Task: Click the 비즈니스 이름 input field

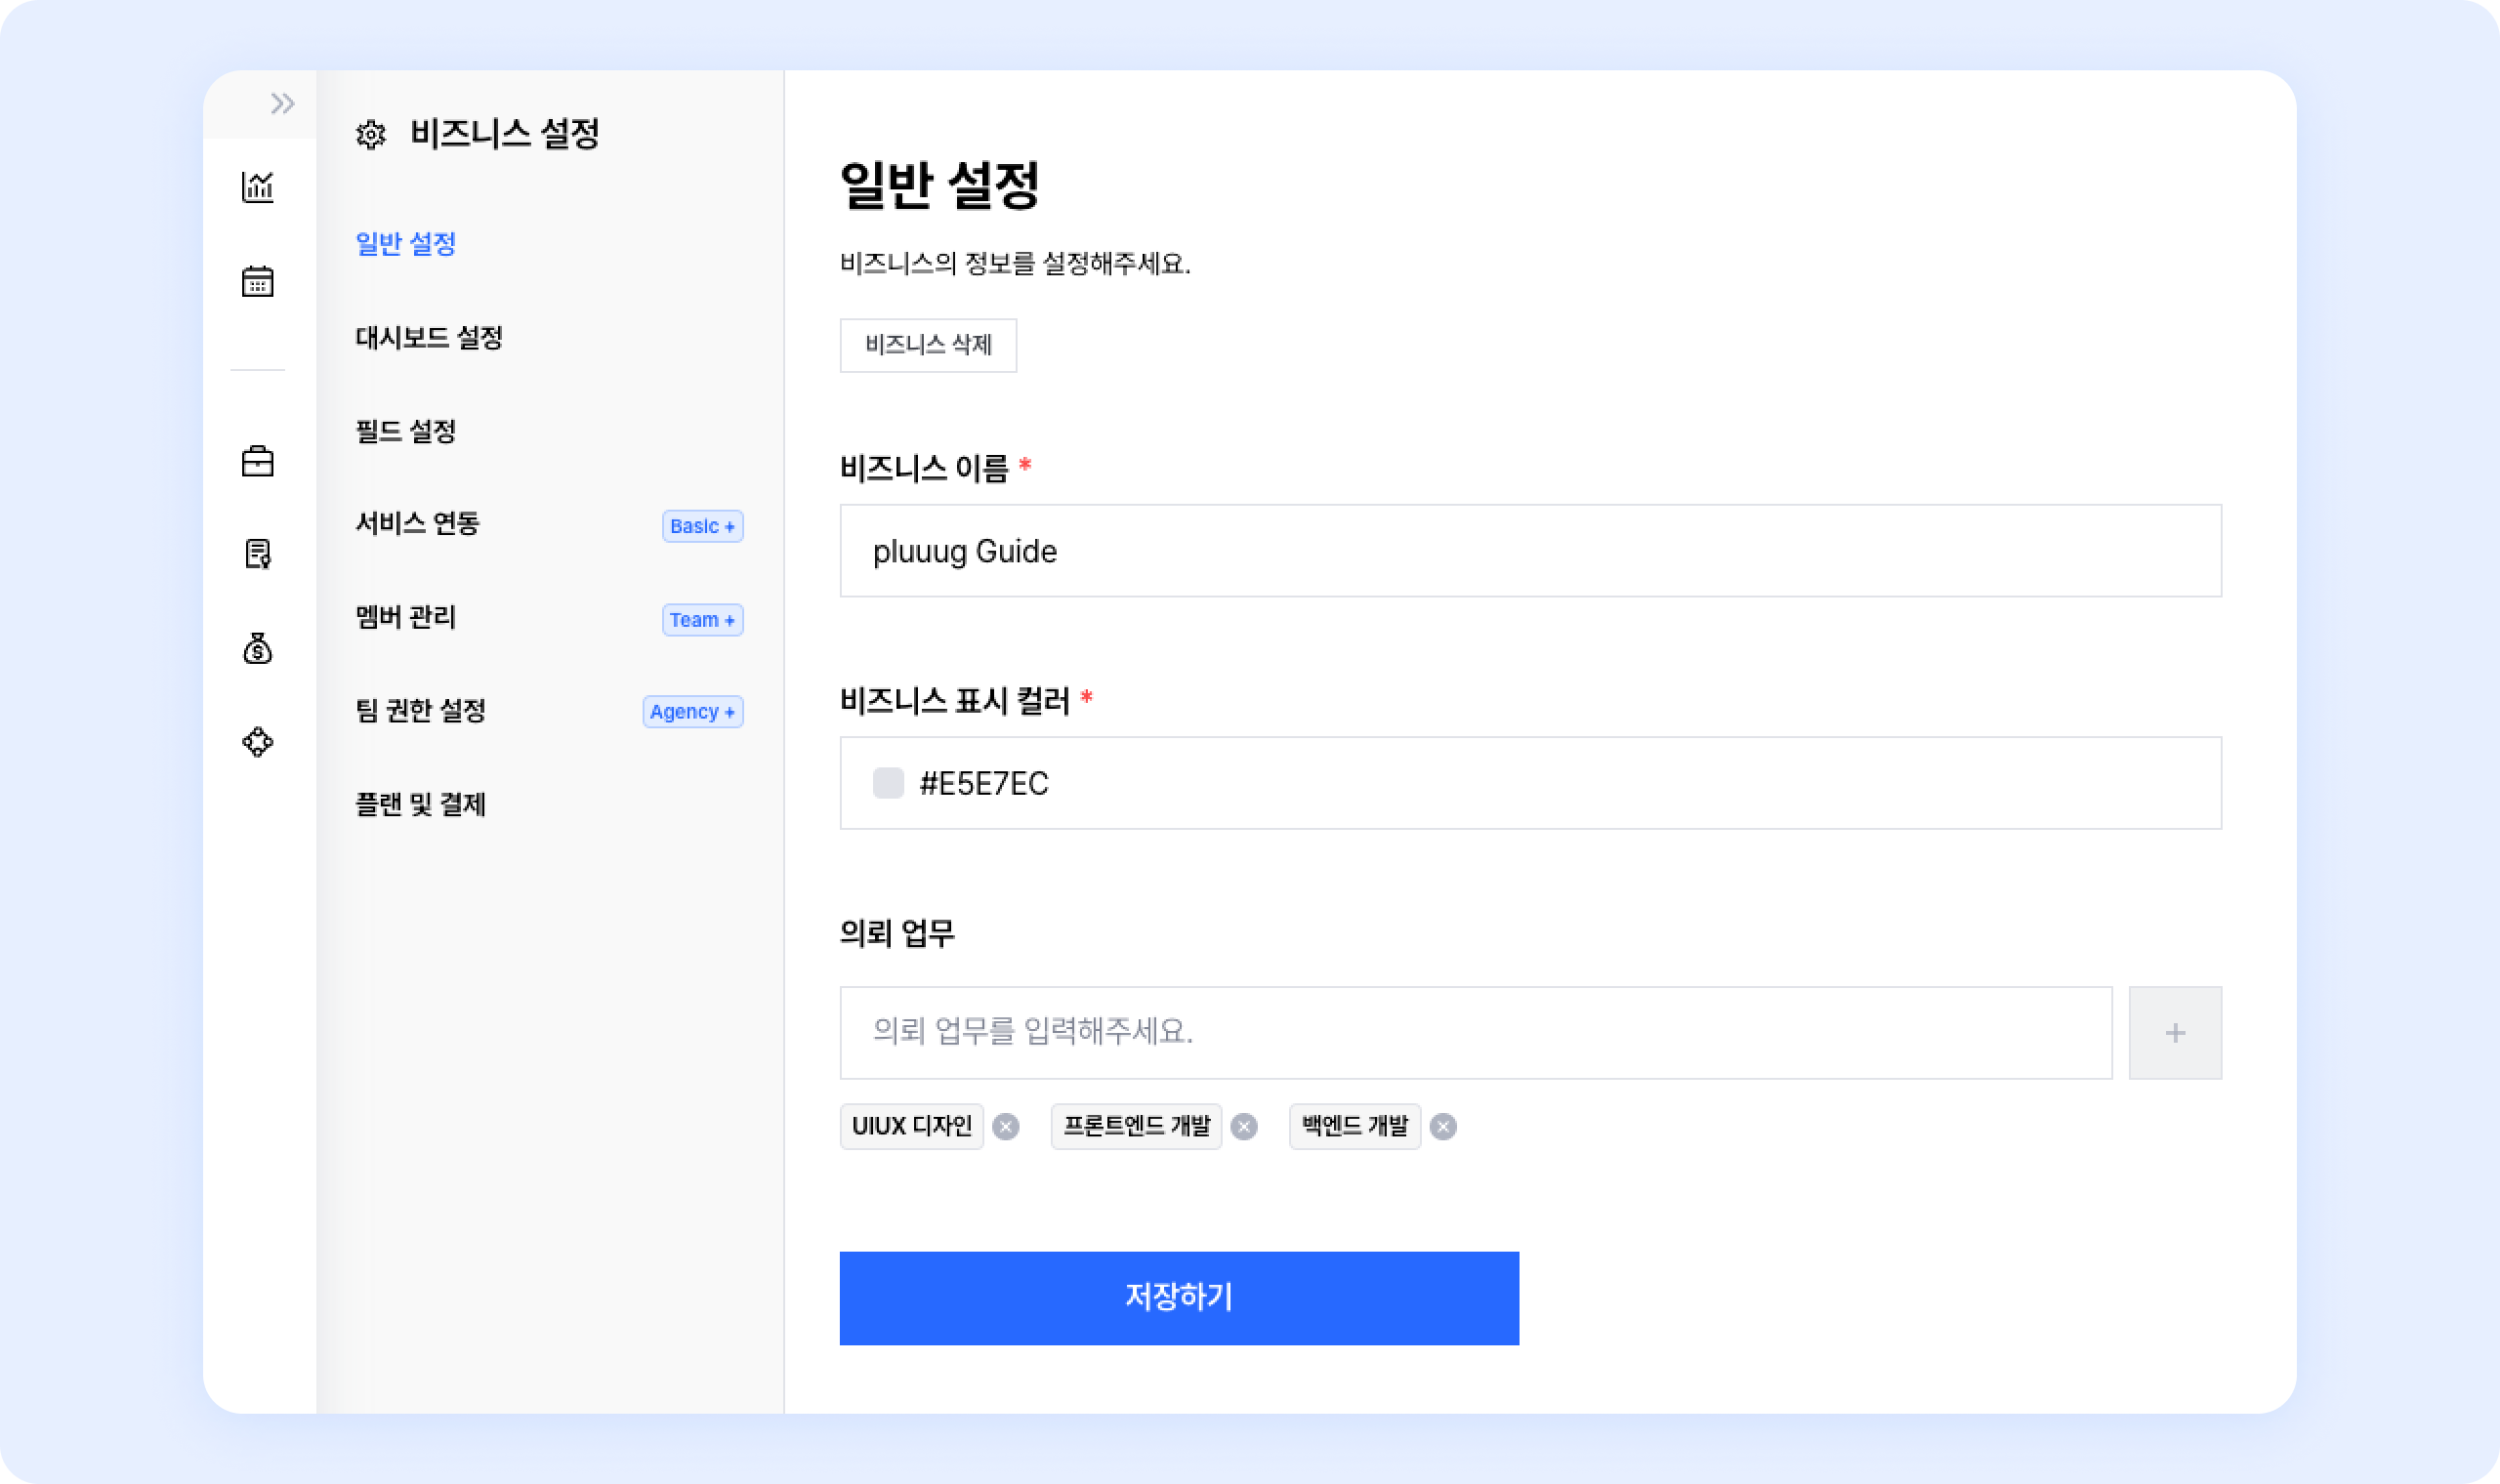Action: click(1530, 551)
